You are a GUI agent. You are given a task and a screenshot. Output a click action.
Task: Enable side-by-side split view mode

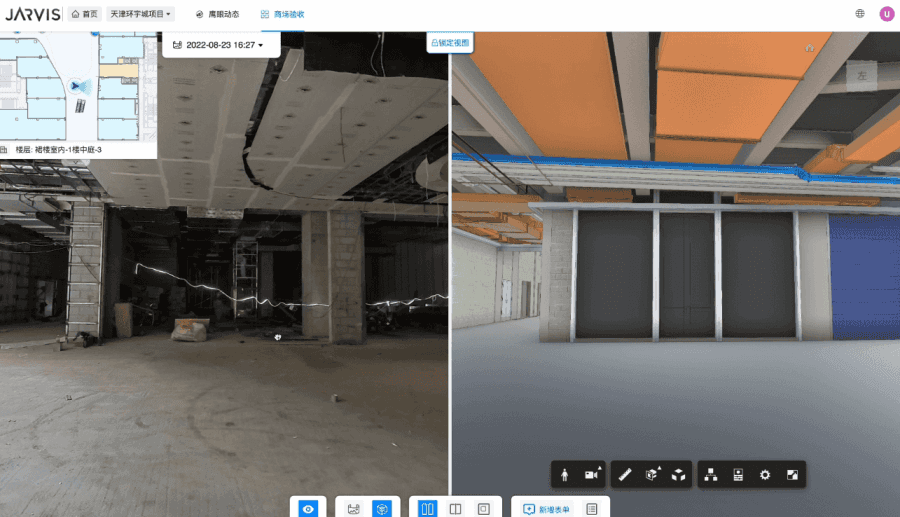click(428, 509)
